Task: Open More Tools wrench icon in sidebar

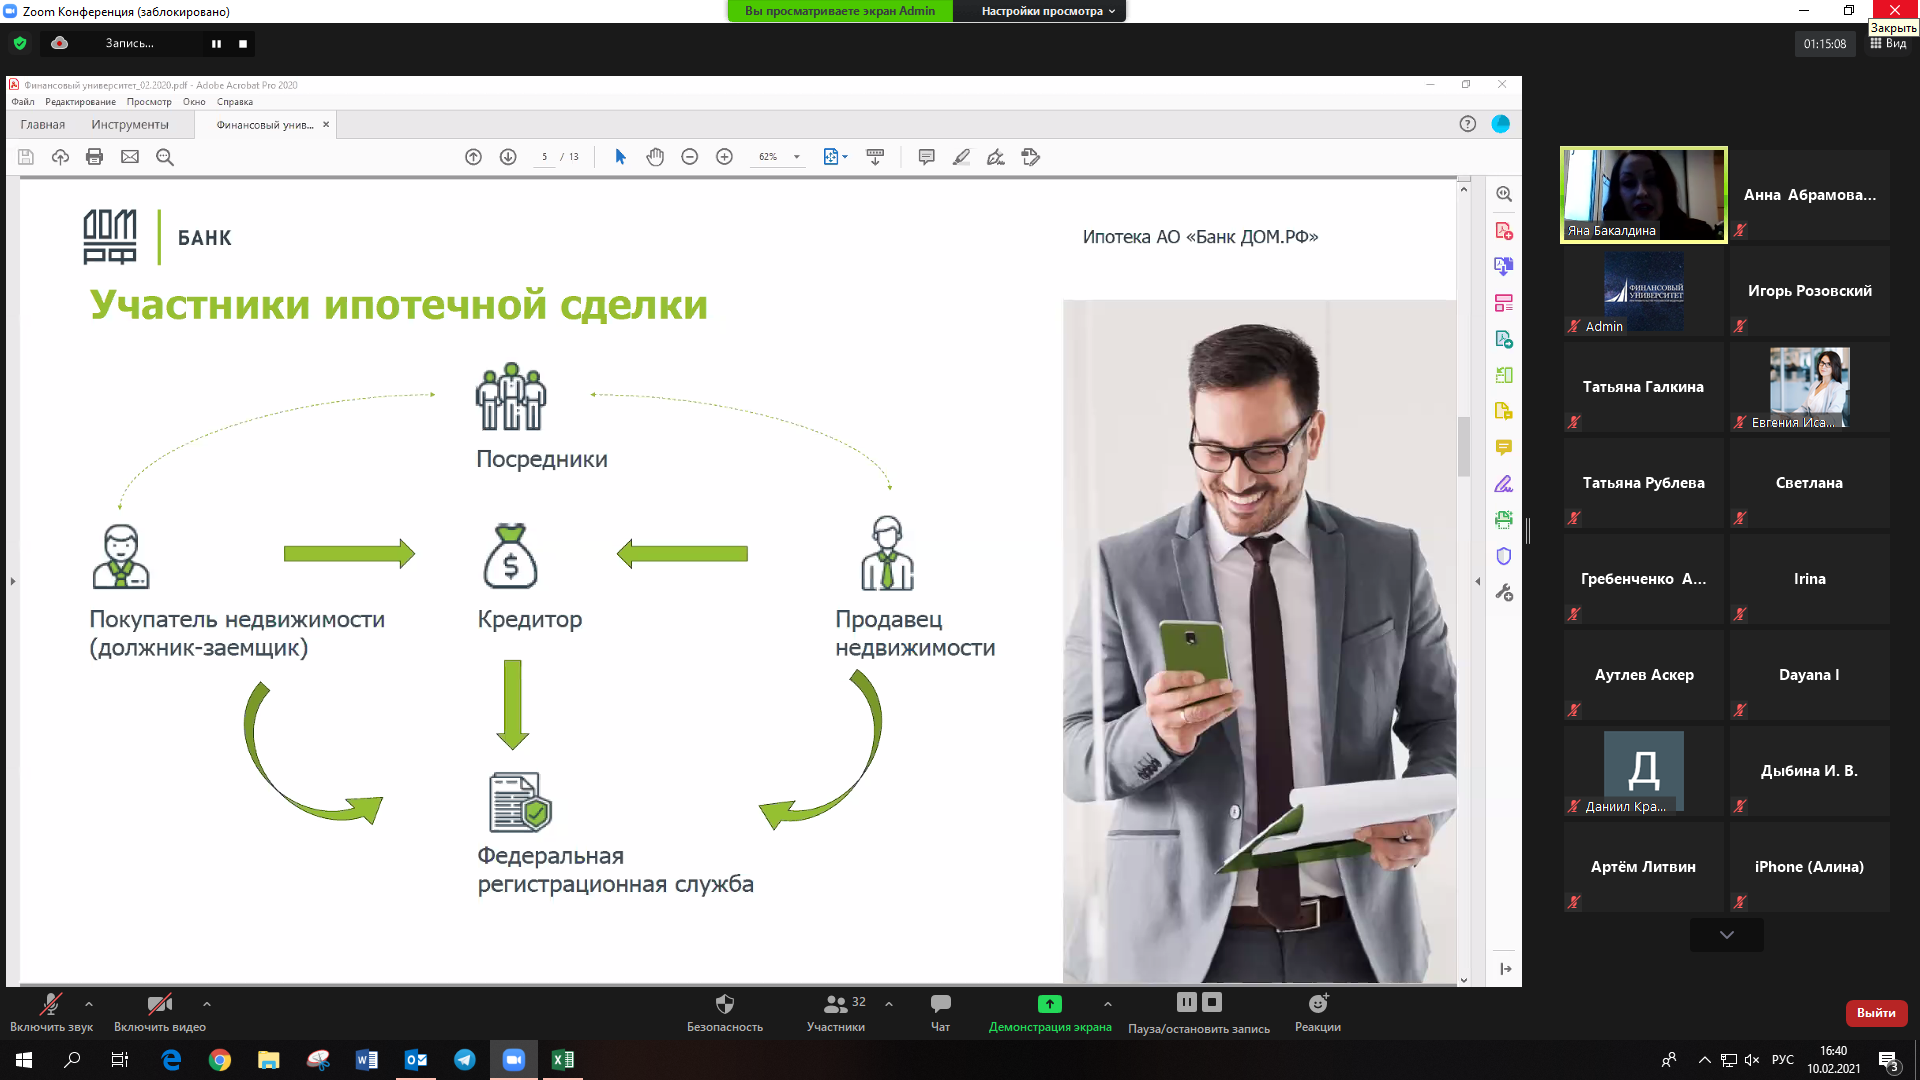Action: click(x=1504, y=592)
